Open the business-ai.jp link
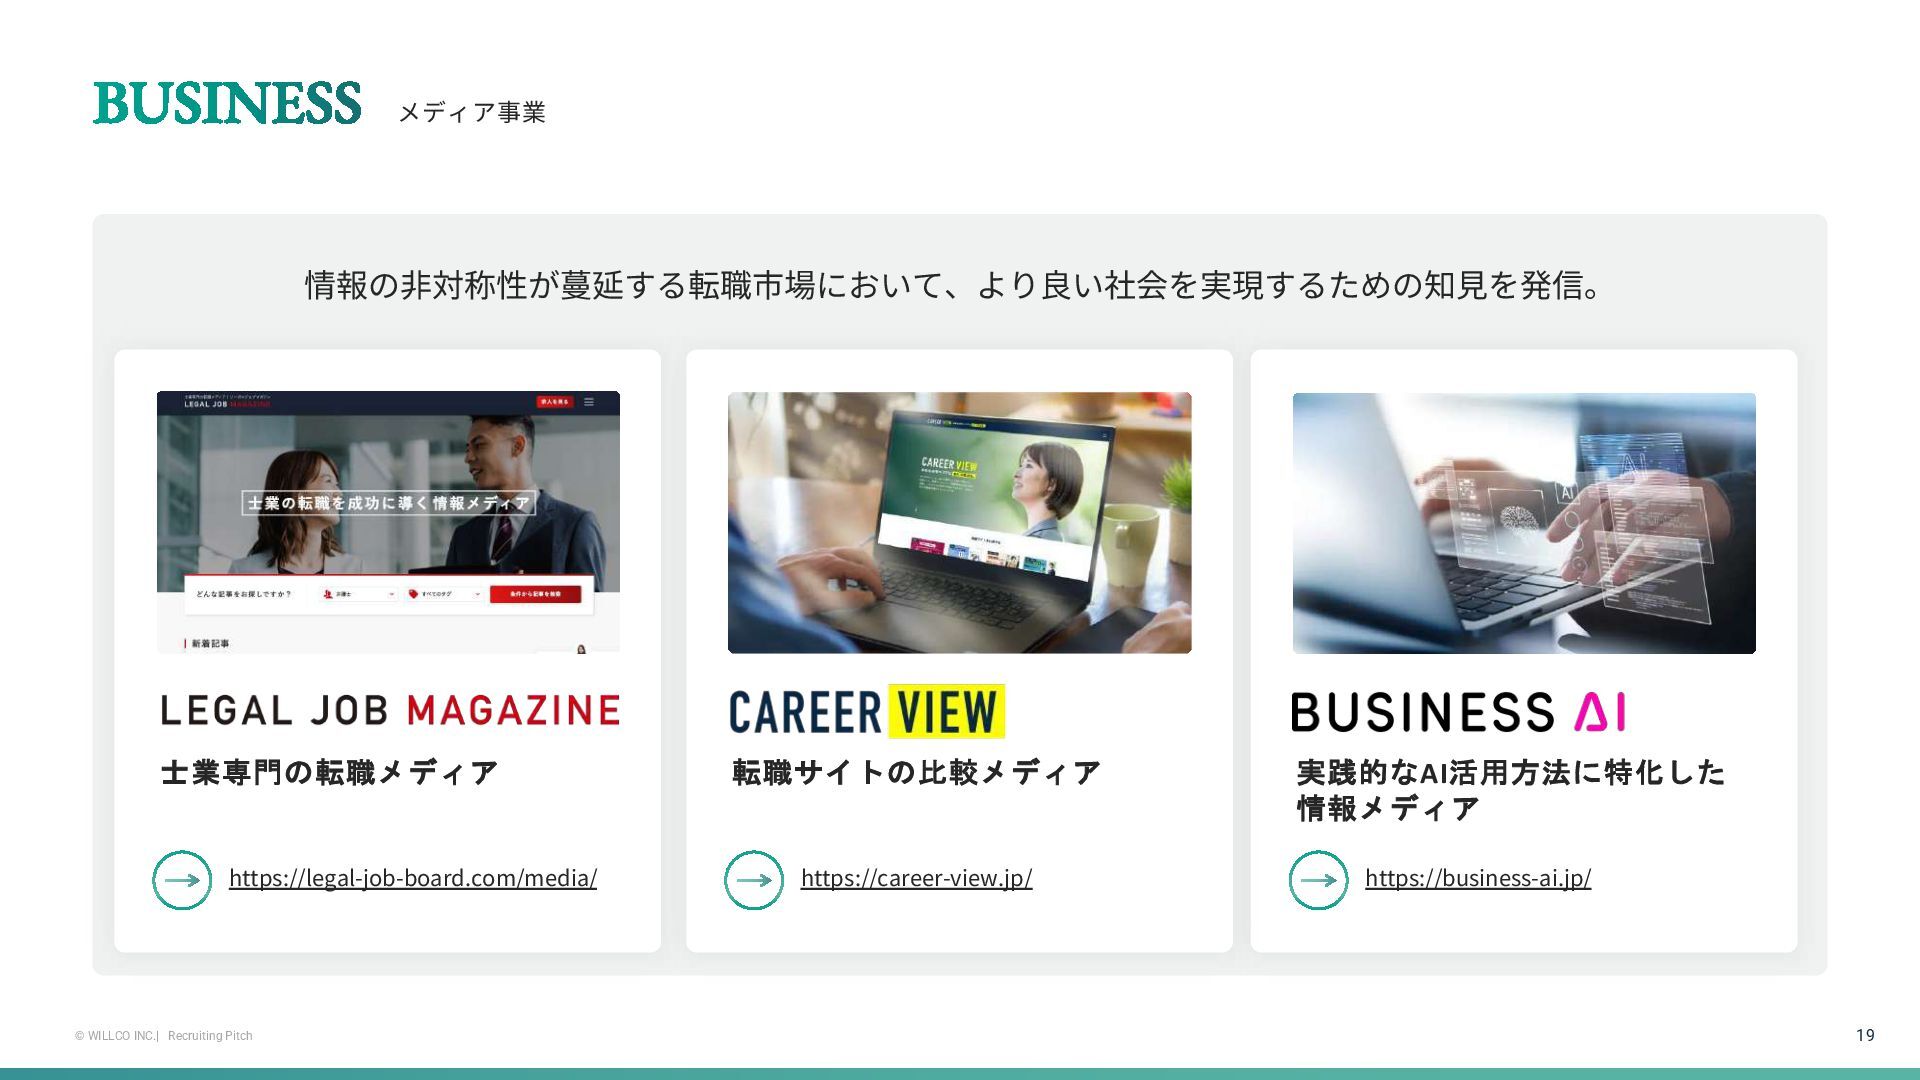 [x=1478, y=878]
